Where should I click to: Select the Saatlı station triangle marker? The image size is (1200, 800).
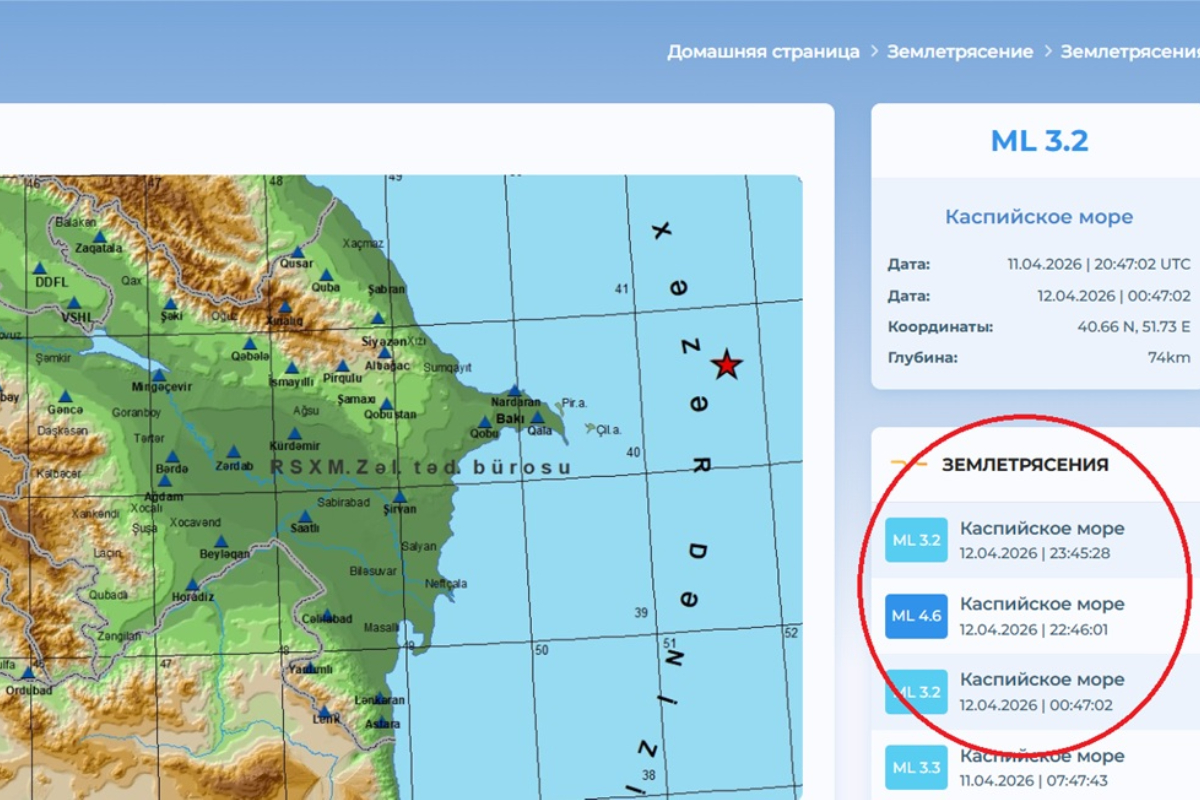click(x=305, y=516)
